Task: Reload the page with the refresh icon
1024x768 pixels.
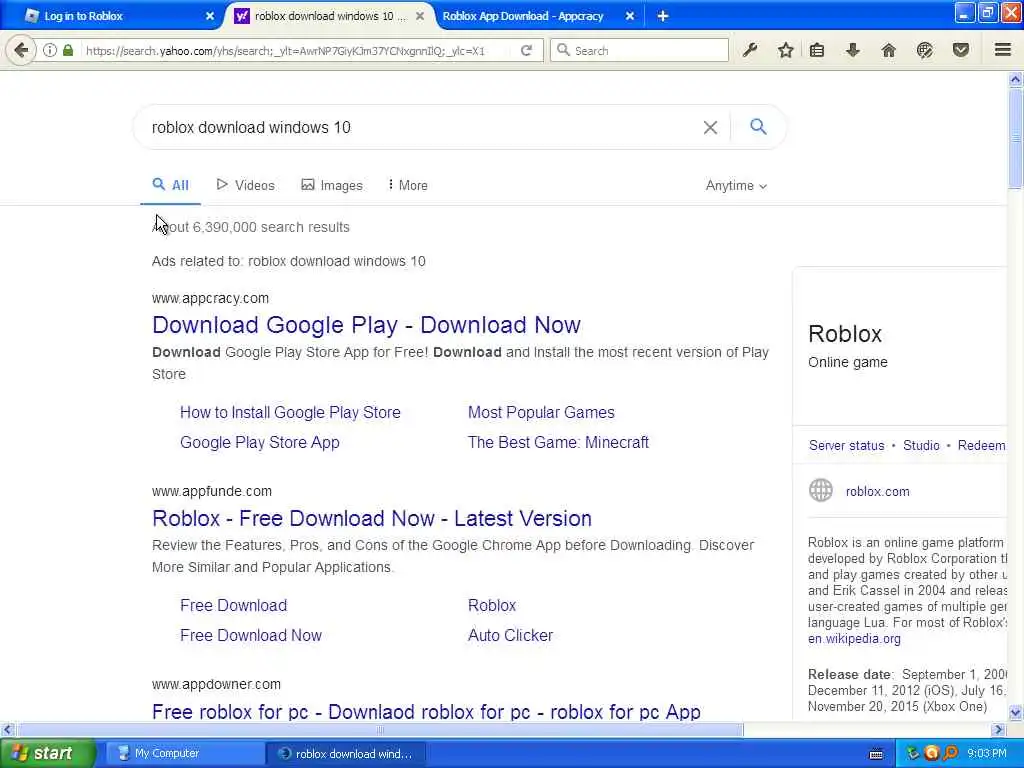Action: point(526,50)
